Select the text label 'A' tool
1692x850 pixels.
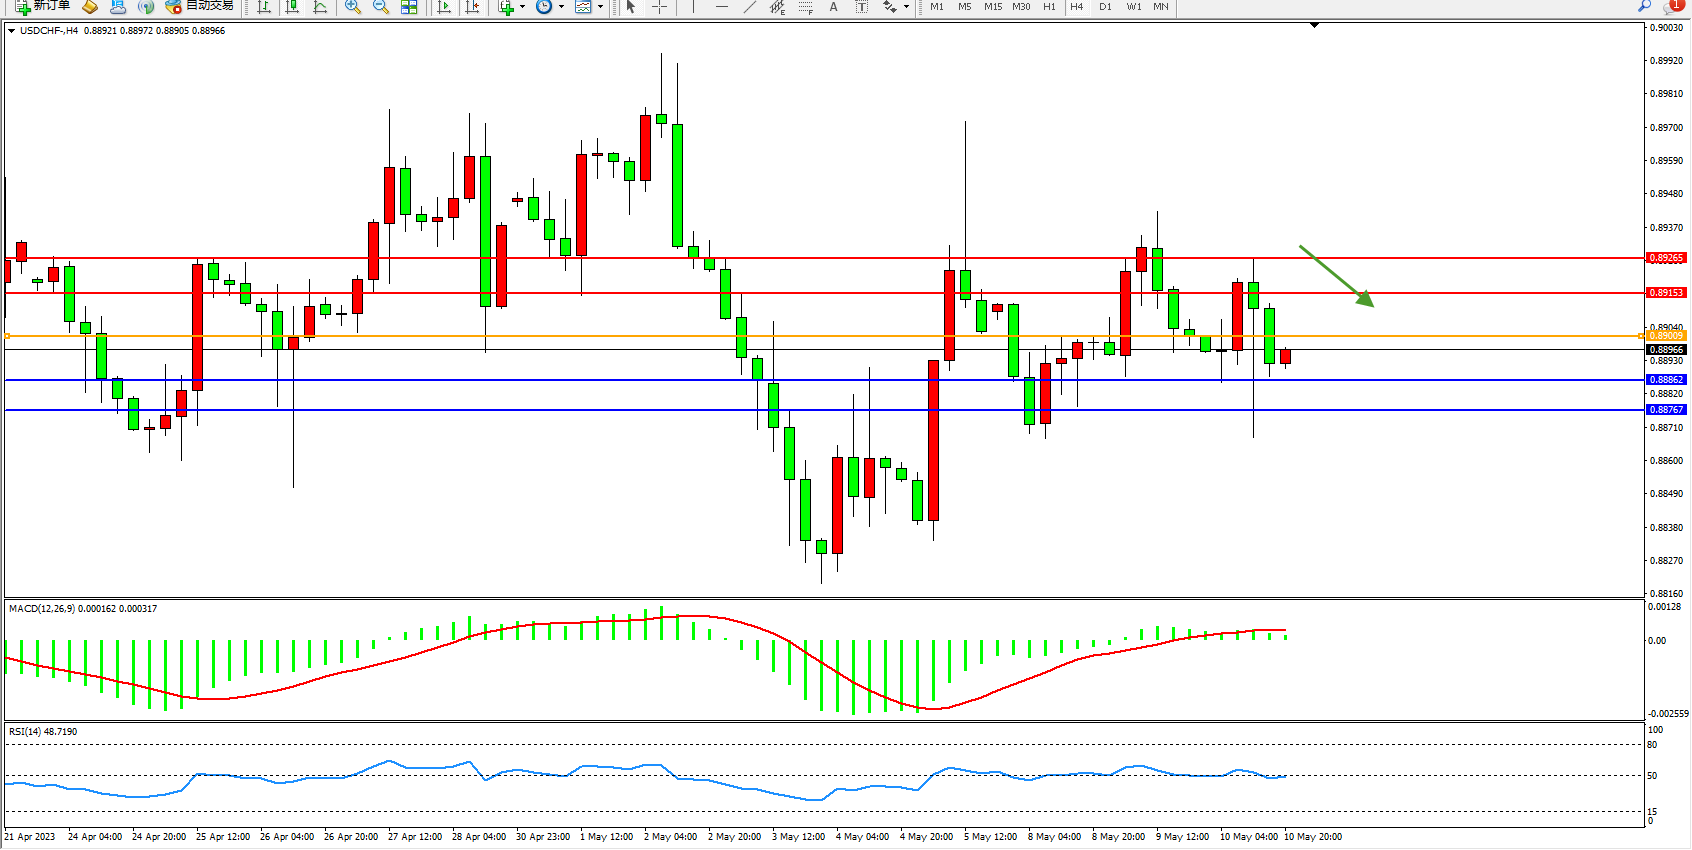[x=833, y=7]
